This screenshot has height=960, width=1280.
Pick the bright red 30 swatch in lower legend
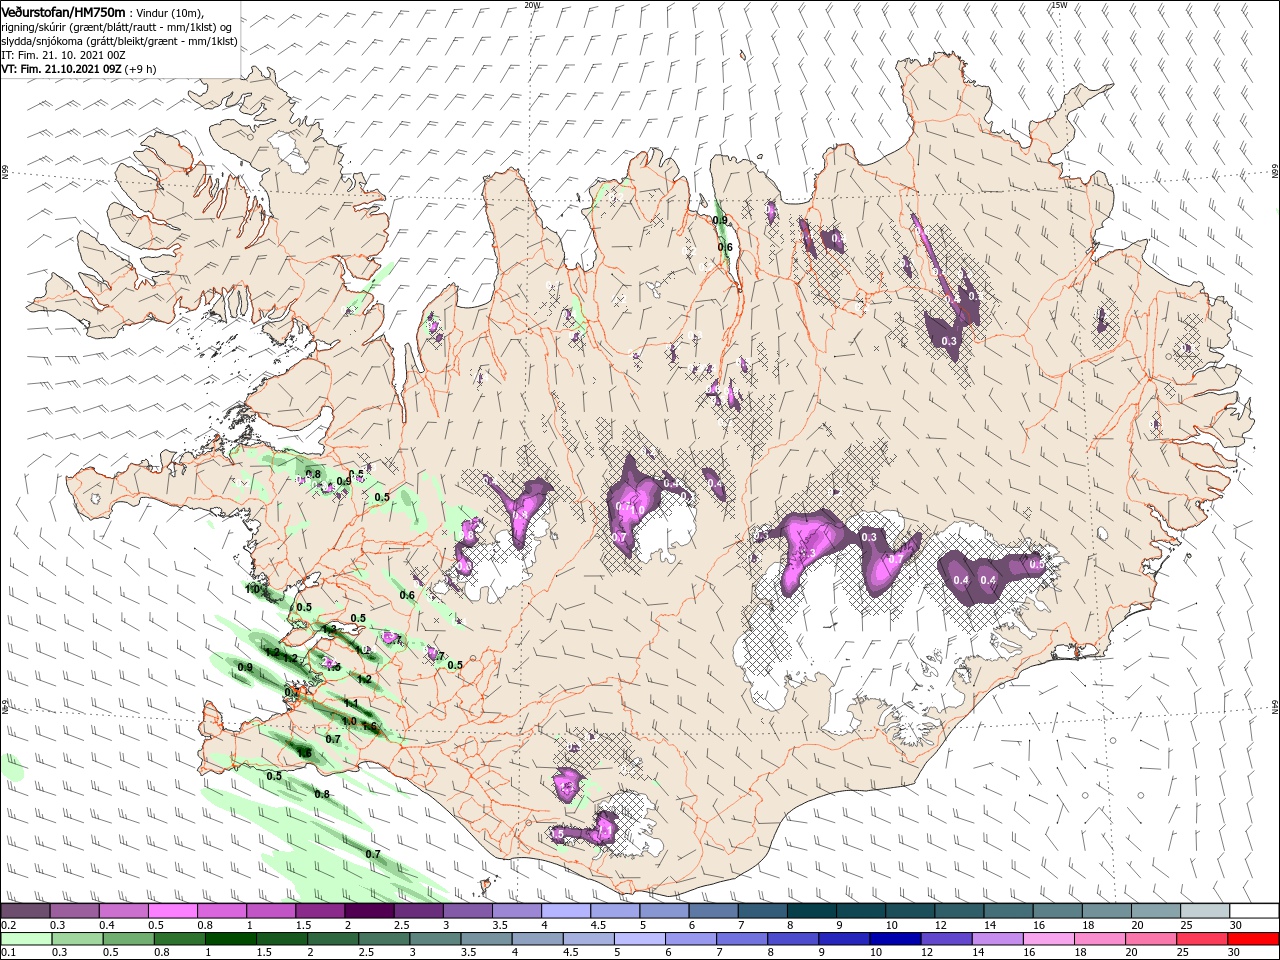(1253, 939)
